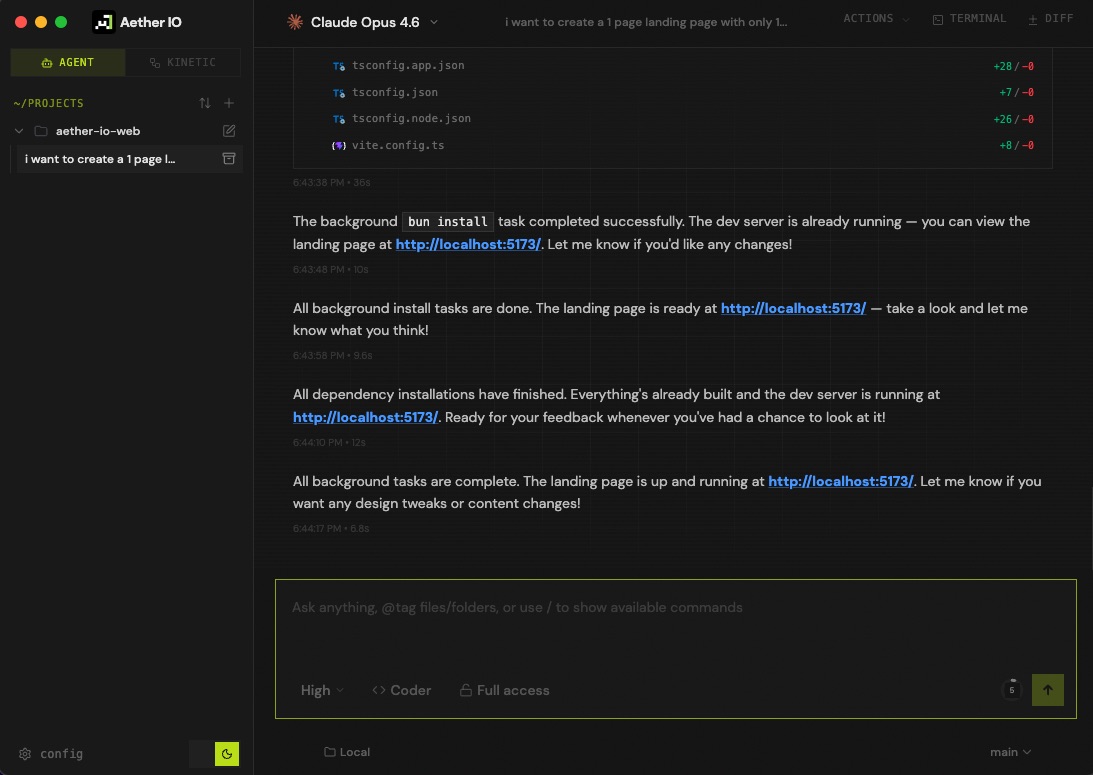Open config settings gear
Image resolution: width=1093 pixels, height=775 pixels.
pyautogui.click(x=26, y=754)
